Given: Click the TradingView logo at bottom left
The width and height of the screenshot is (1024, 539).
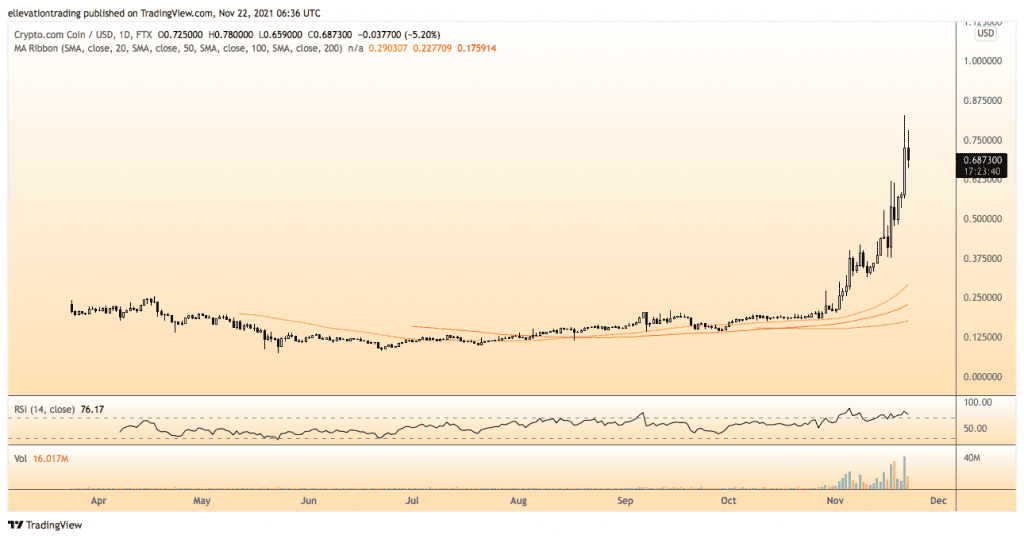Looking at the screenshot, I should click(x=45, y=525).
